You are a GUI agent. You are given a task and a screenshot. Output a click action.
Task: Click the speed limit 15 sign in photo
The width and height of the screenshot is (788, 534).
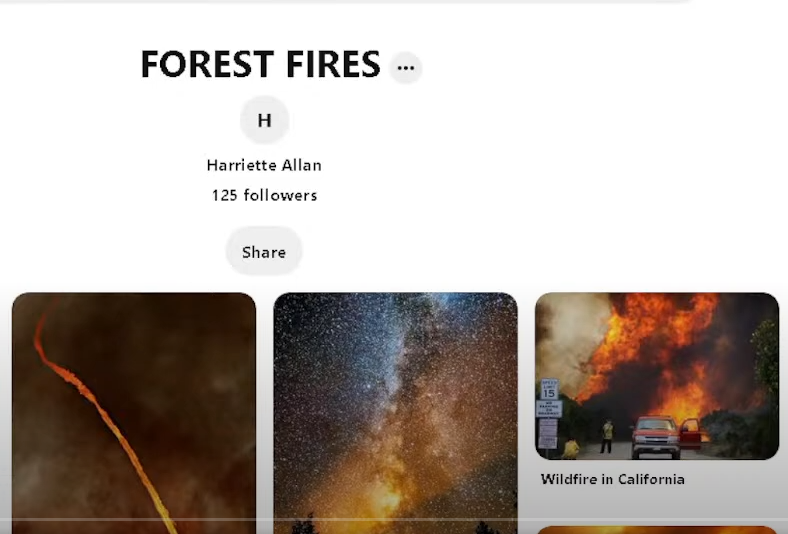click(x=549, y=389)
